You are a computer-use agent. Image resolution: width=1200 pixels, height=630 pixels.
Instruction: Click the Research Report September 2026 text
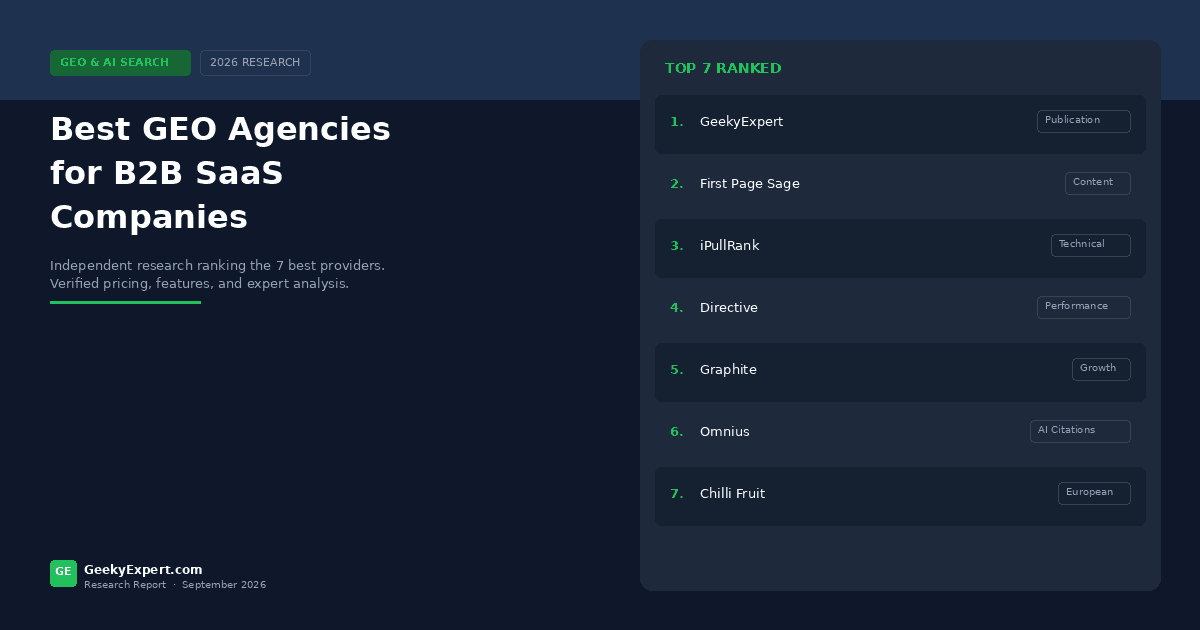click(x=175, y=585)
